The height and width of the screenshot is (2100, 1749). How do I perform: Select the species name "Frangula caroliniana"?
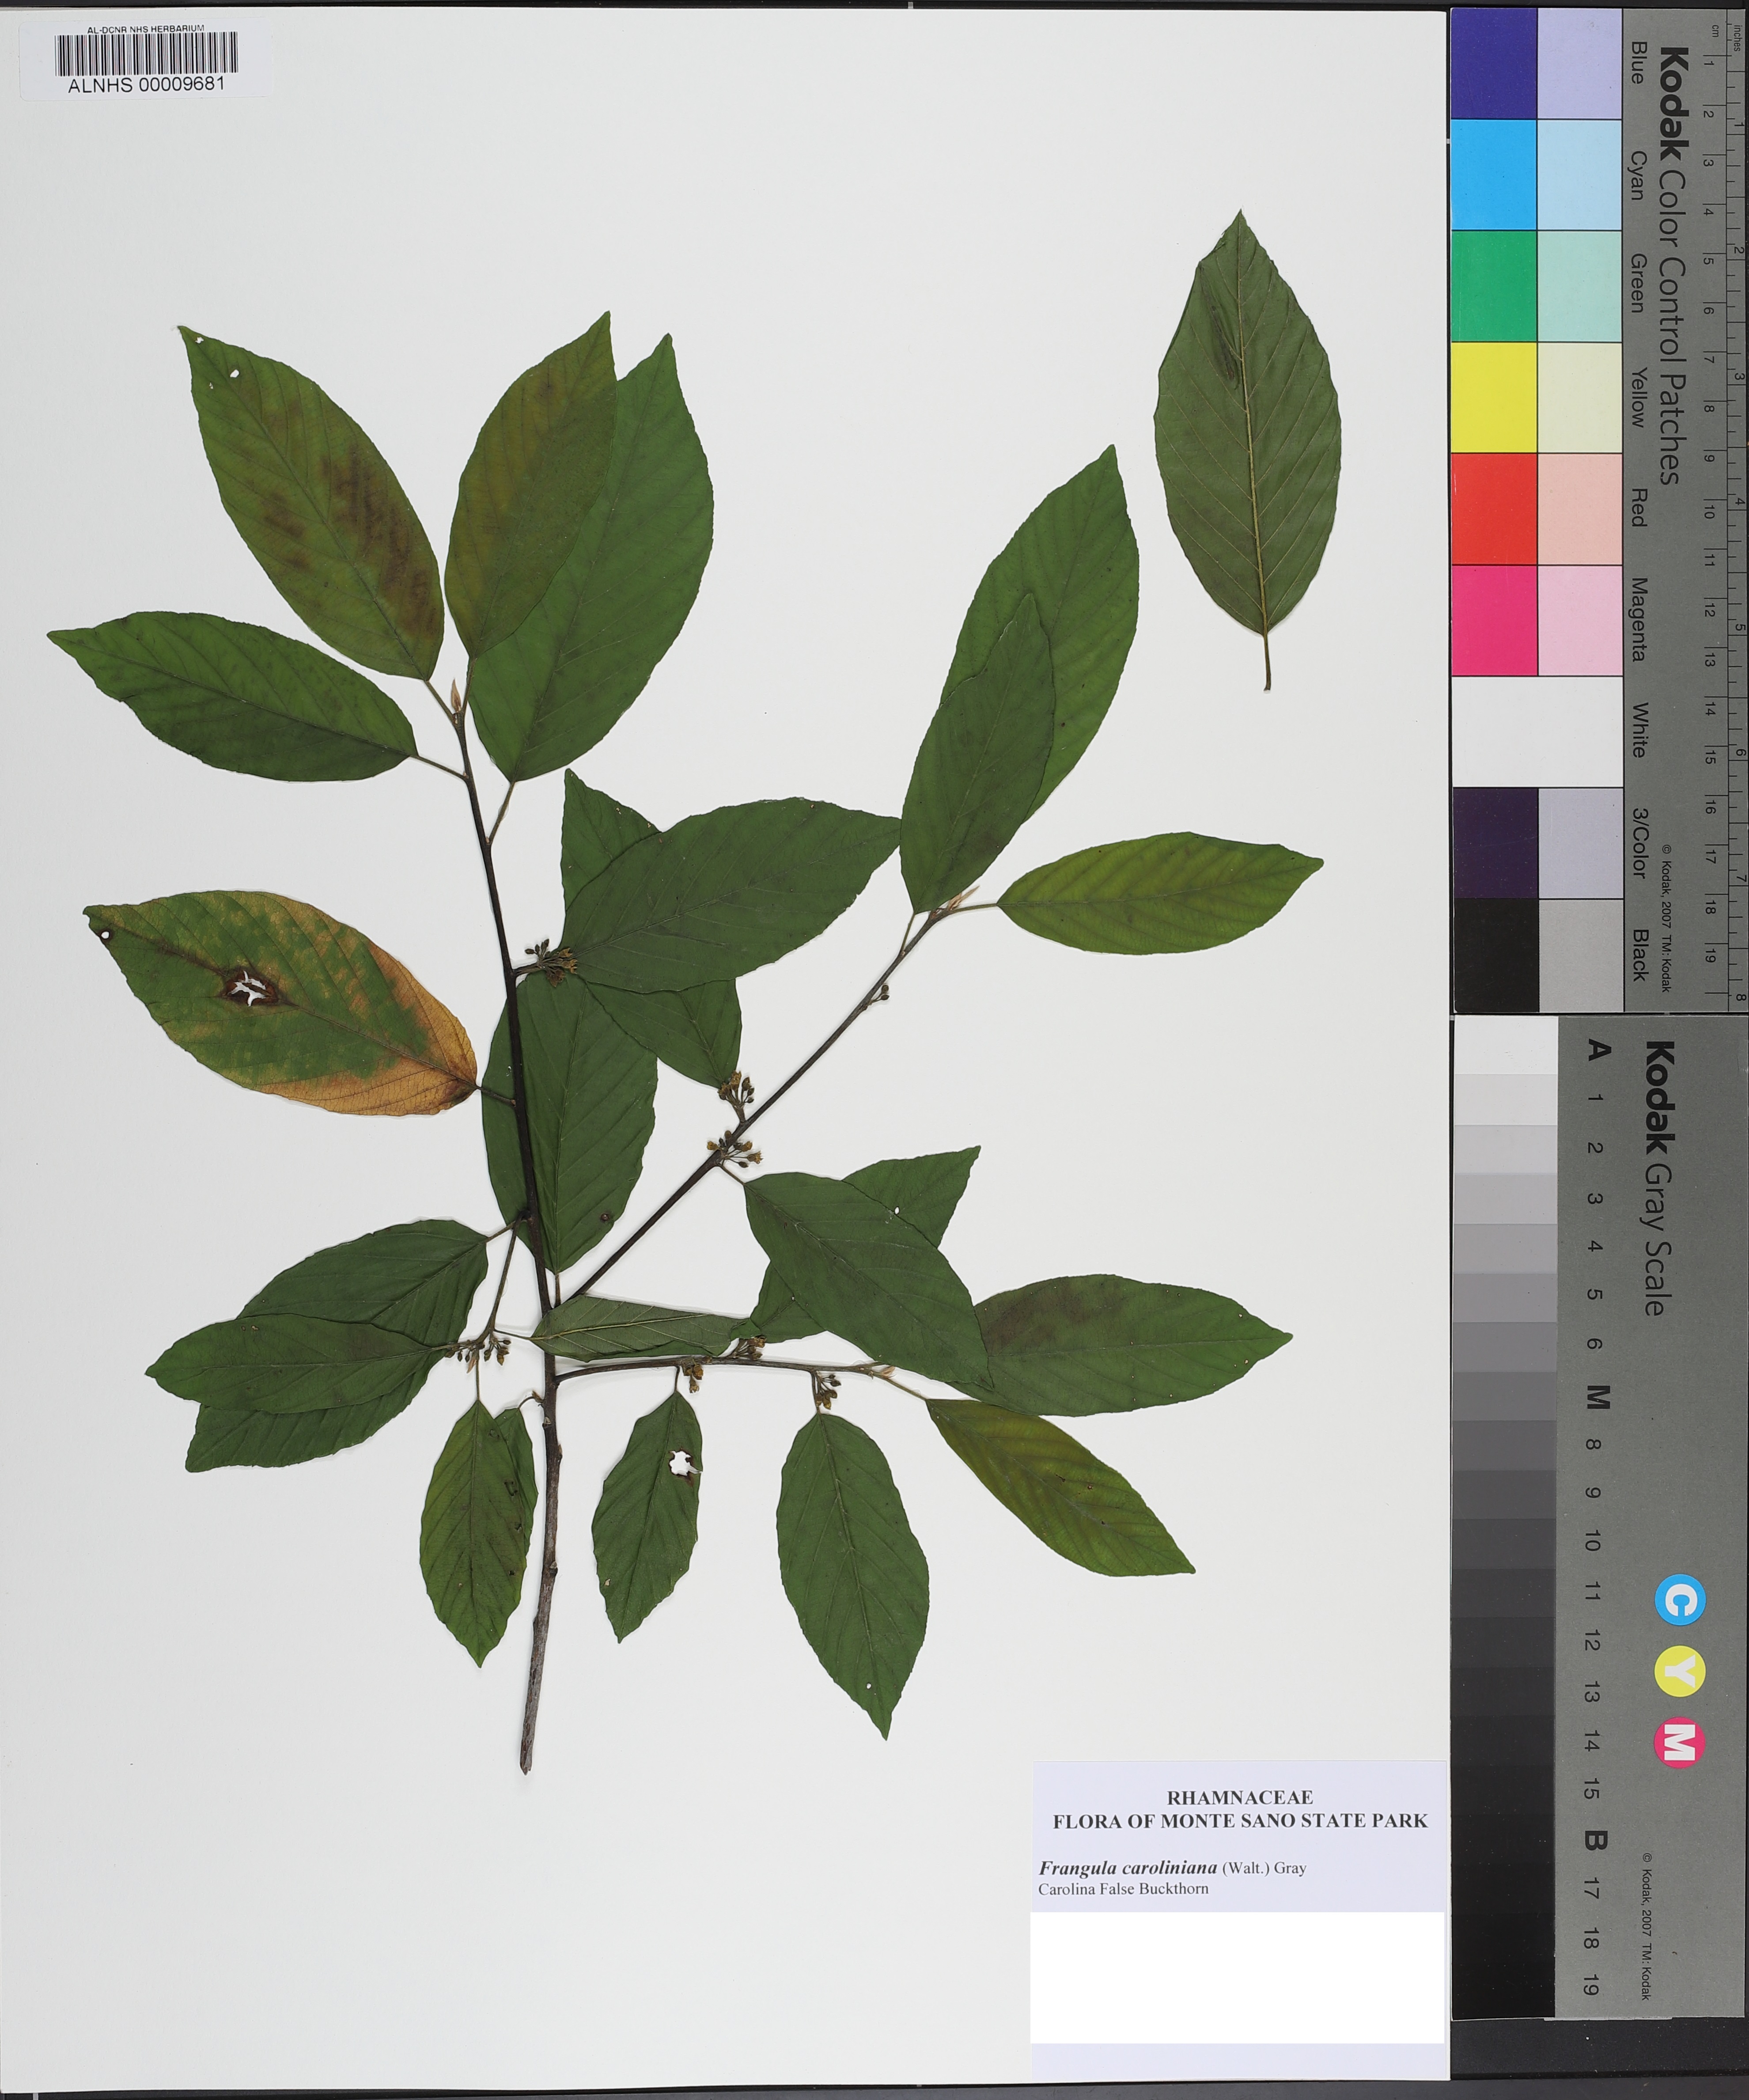point(1127,1867)
